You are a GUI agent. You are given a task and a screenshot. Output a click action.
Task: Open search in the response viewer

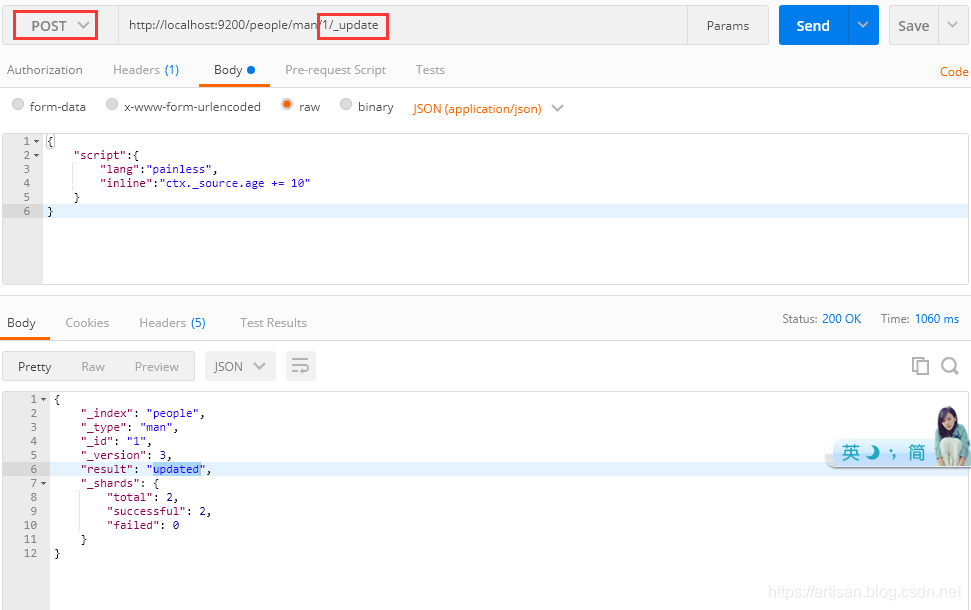pos(948,366)
